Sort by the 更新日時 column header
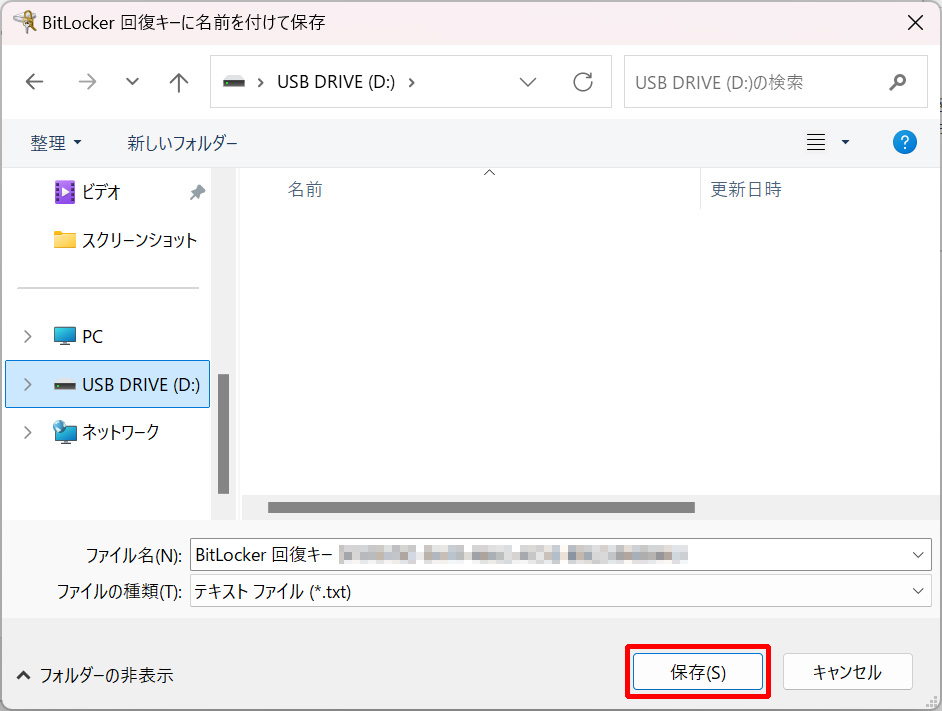942x711 pixels. pos(746,190)
